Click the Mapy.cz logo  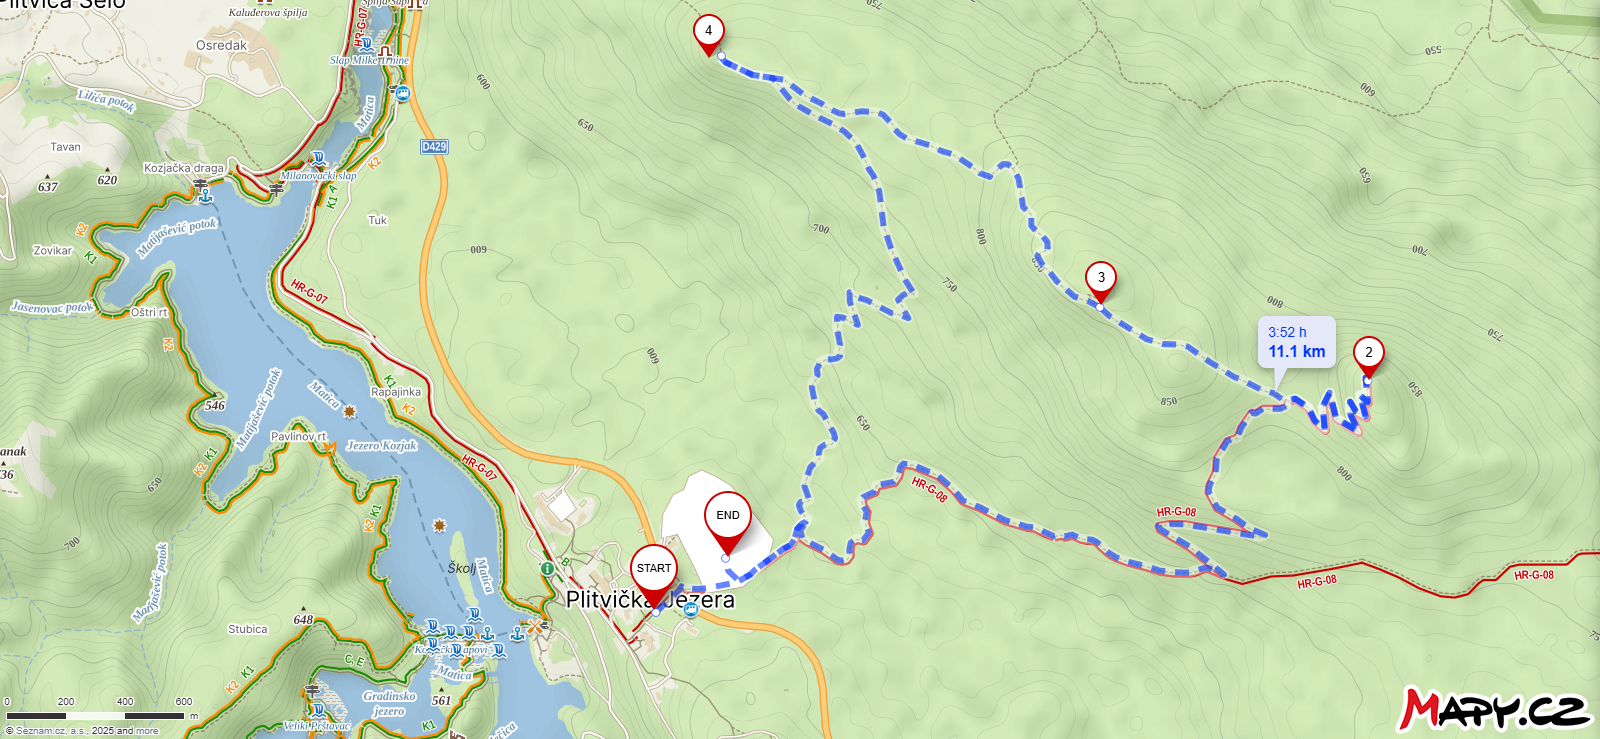[1494, 709]
